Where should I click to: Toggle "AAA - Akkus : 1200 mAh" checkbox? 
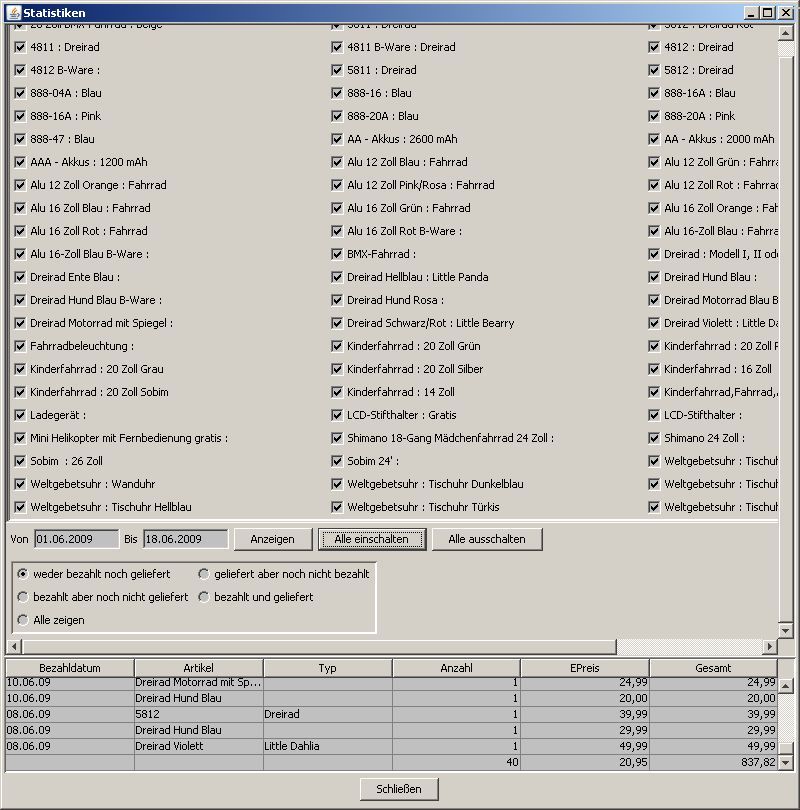20,162
